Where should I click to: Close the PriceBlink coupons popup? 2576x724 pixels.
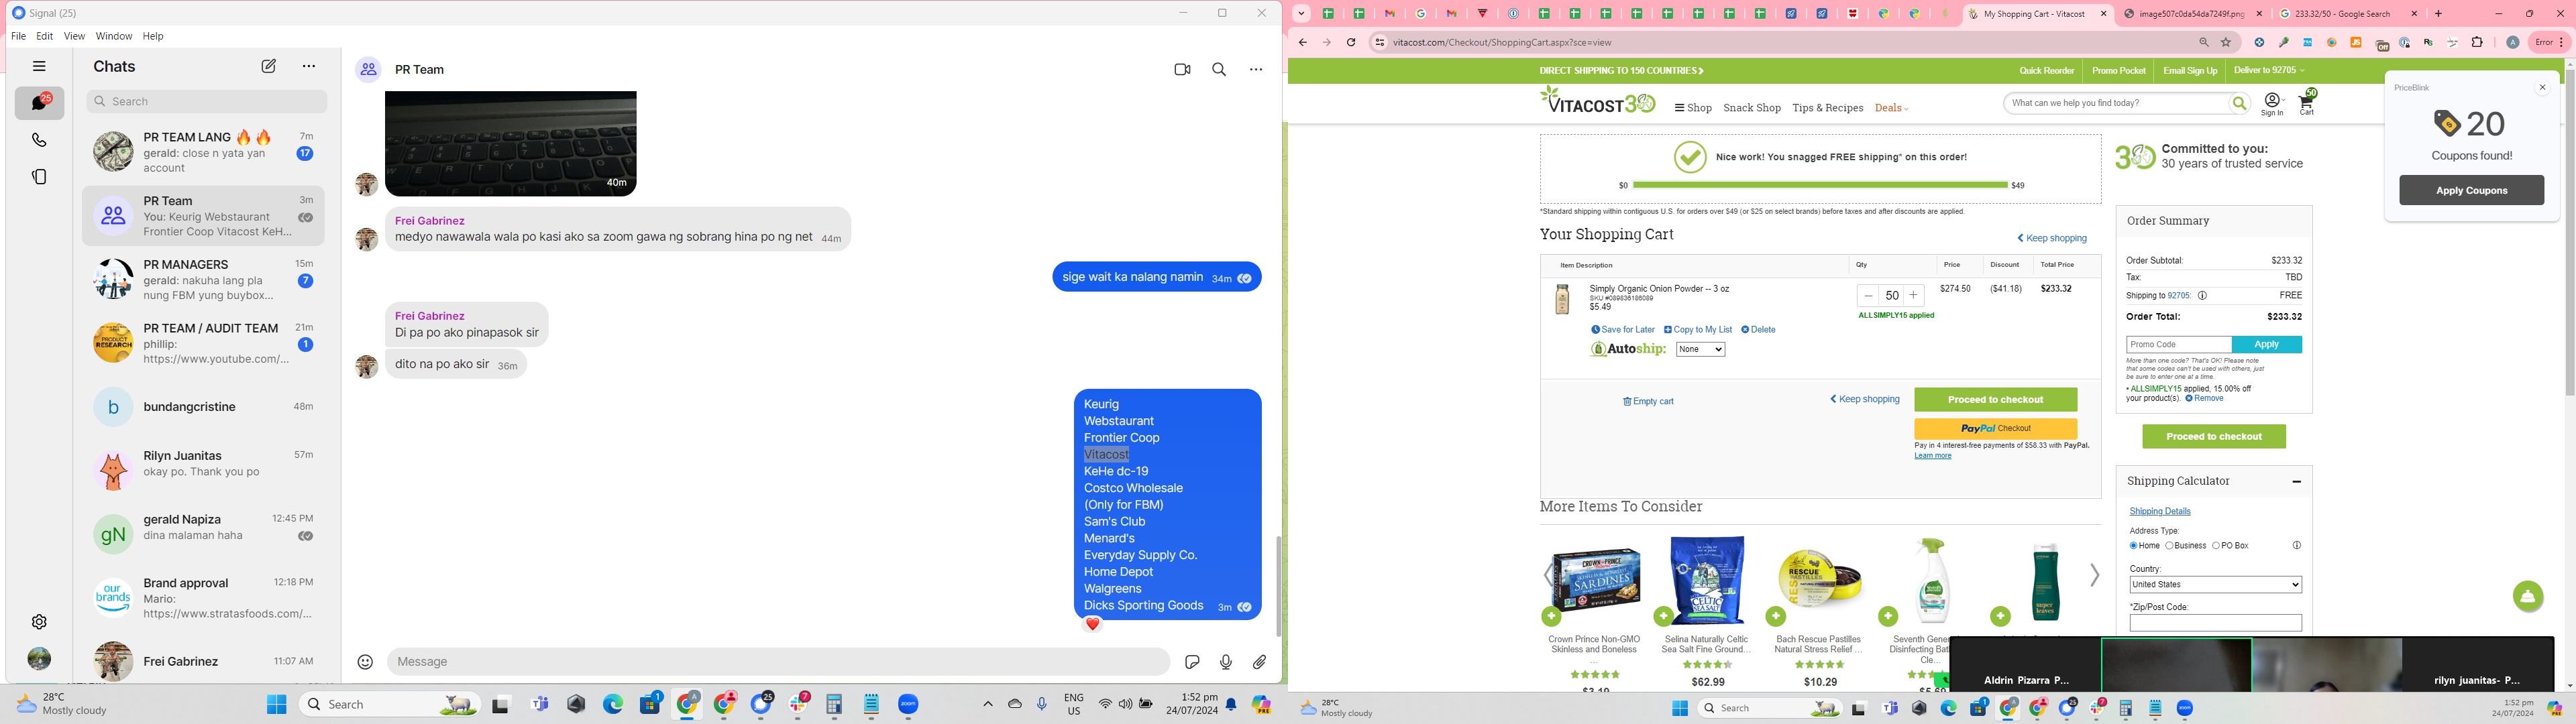2542,88
